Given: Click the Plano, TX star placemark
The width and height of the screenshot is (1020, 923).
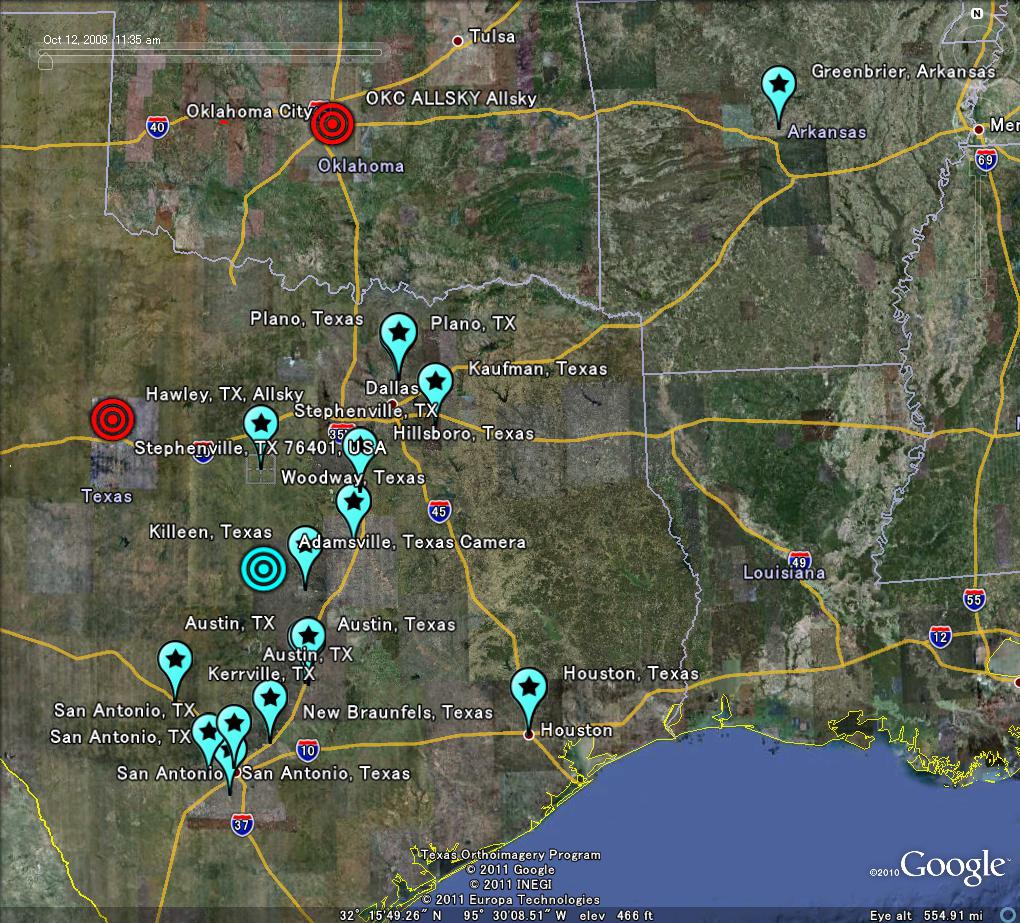Looking at the screenshot, I should click(398, 332).
